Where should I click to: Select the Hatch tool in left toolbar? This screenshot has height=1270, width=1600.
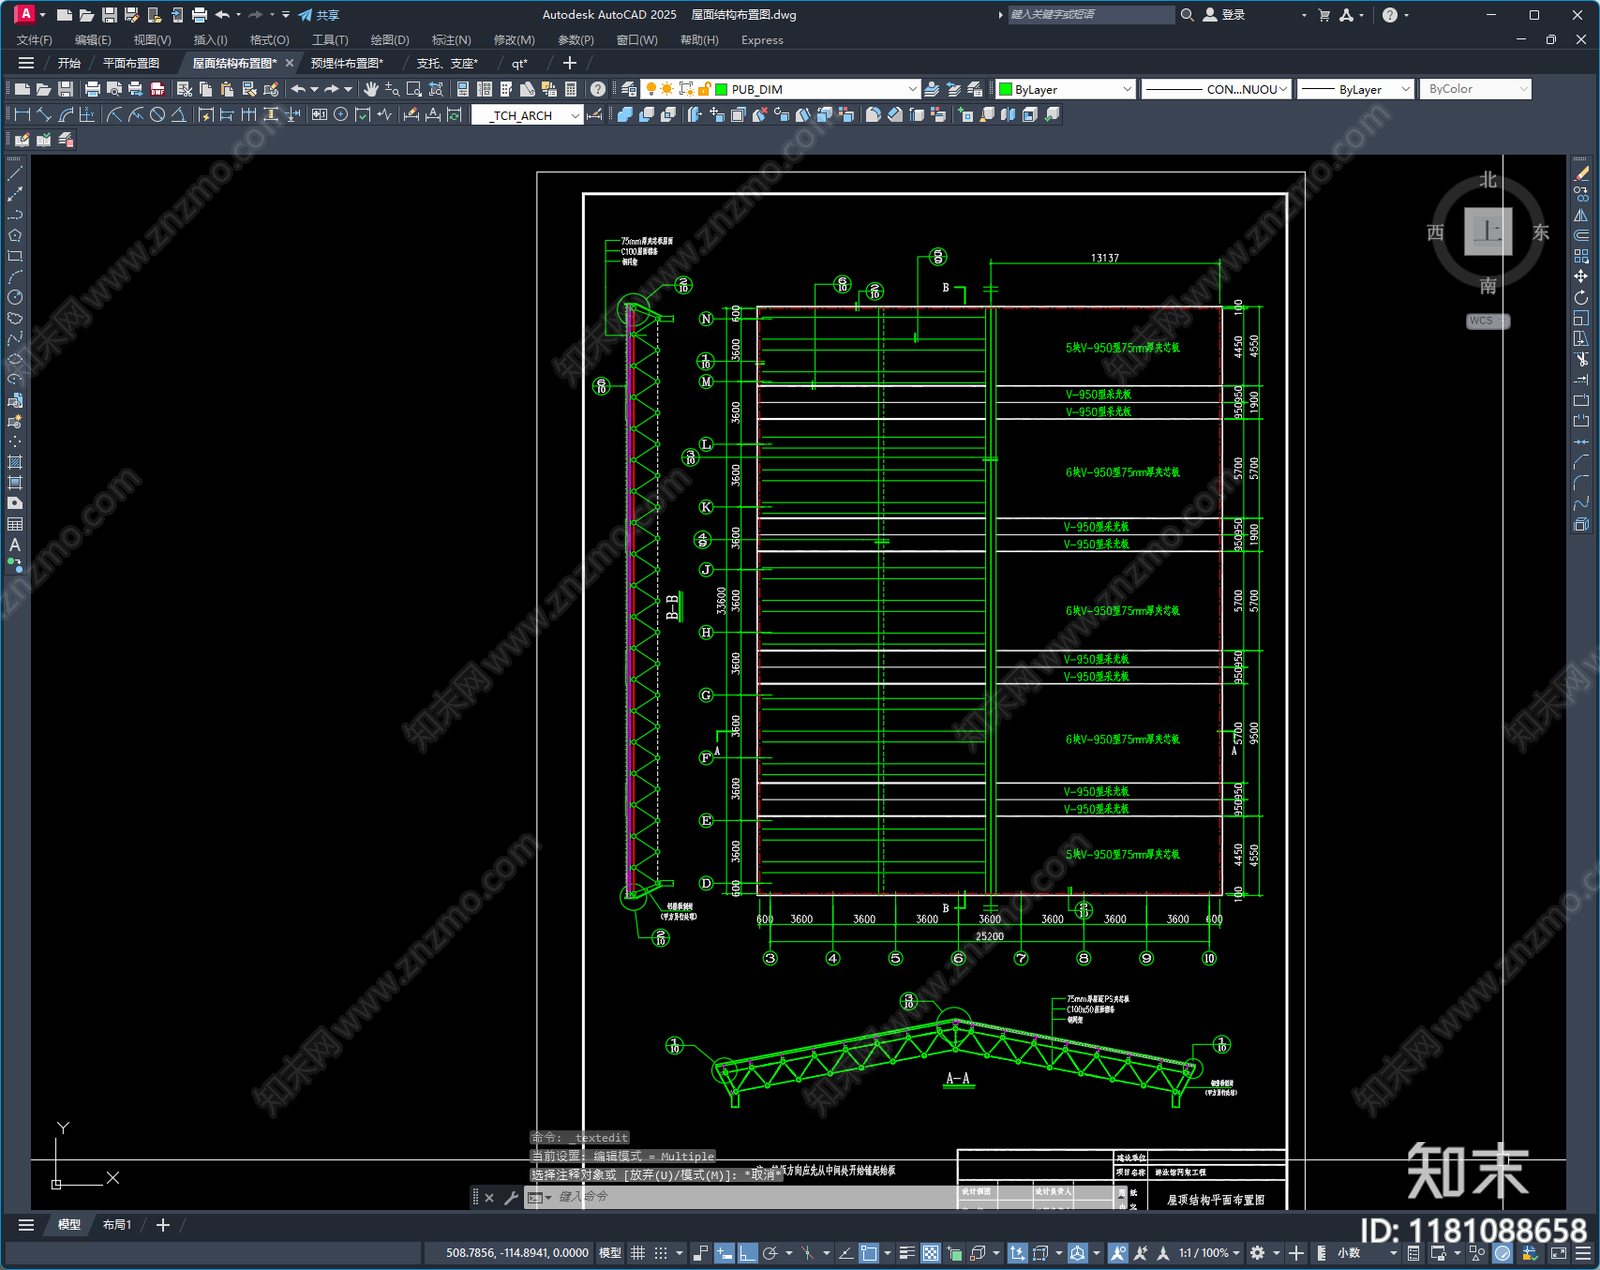15,462
